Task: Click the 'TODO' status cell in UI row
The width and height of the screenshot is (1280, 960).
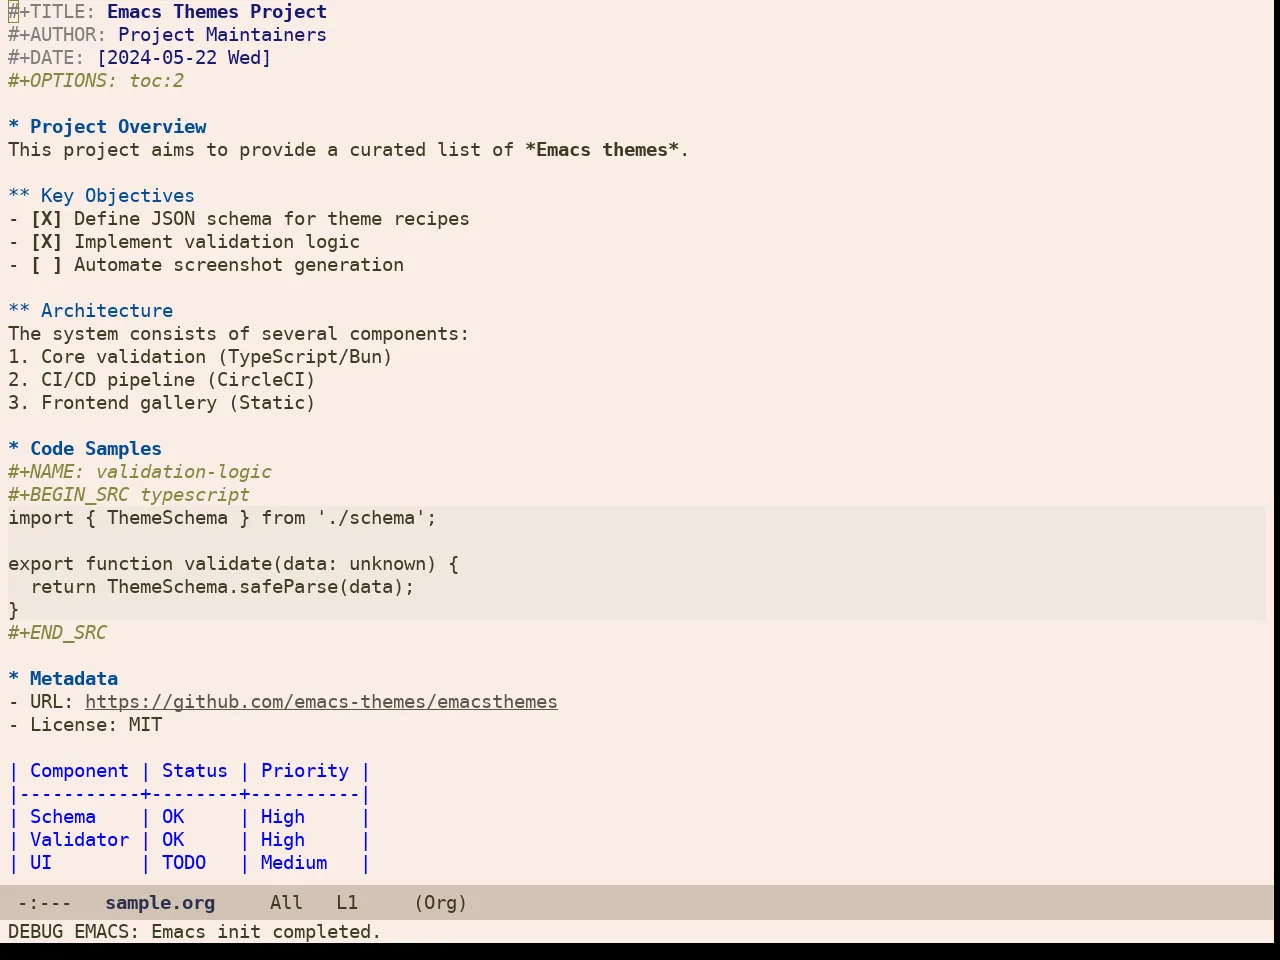Action: [184, 863]
